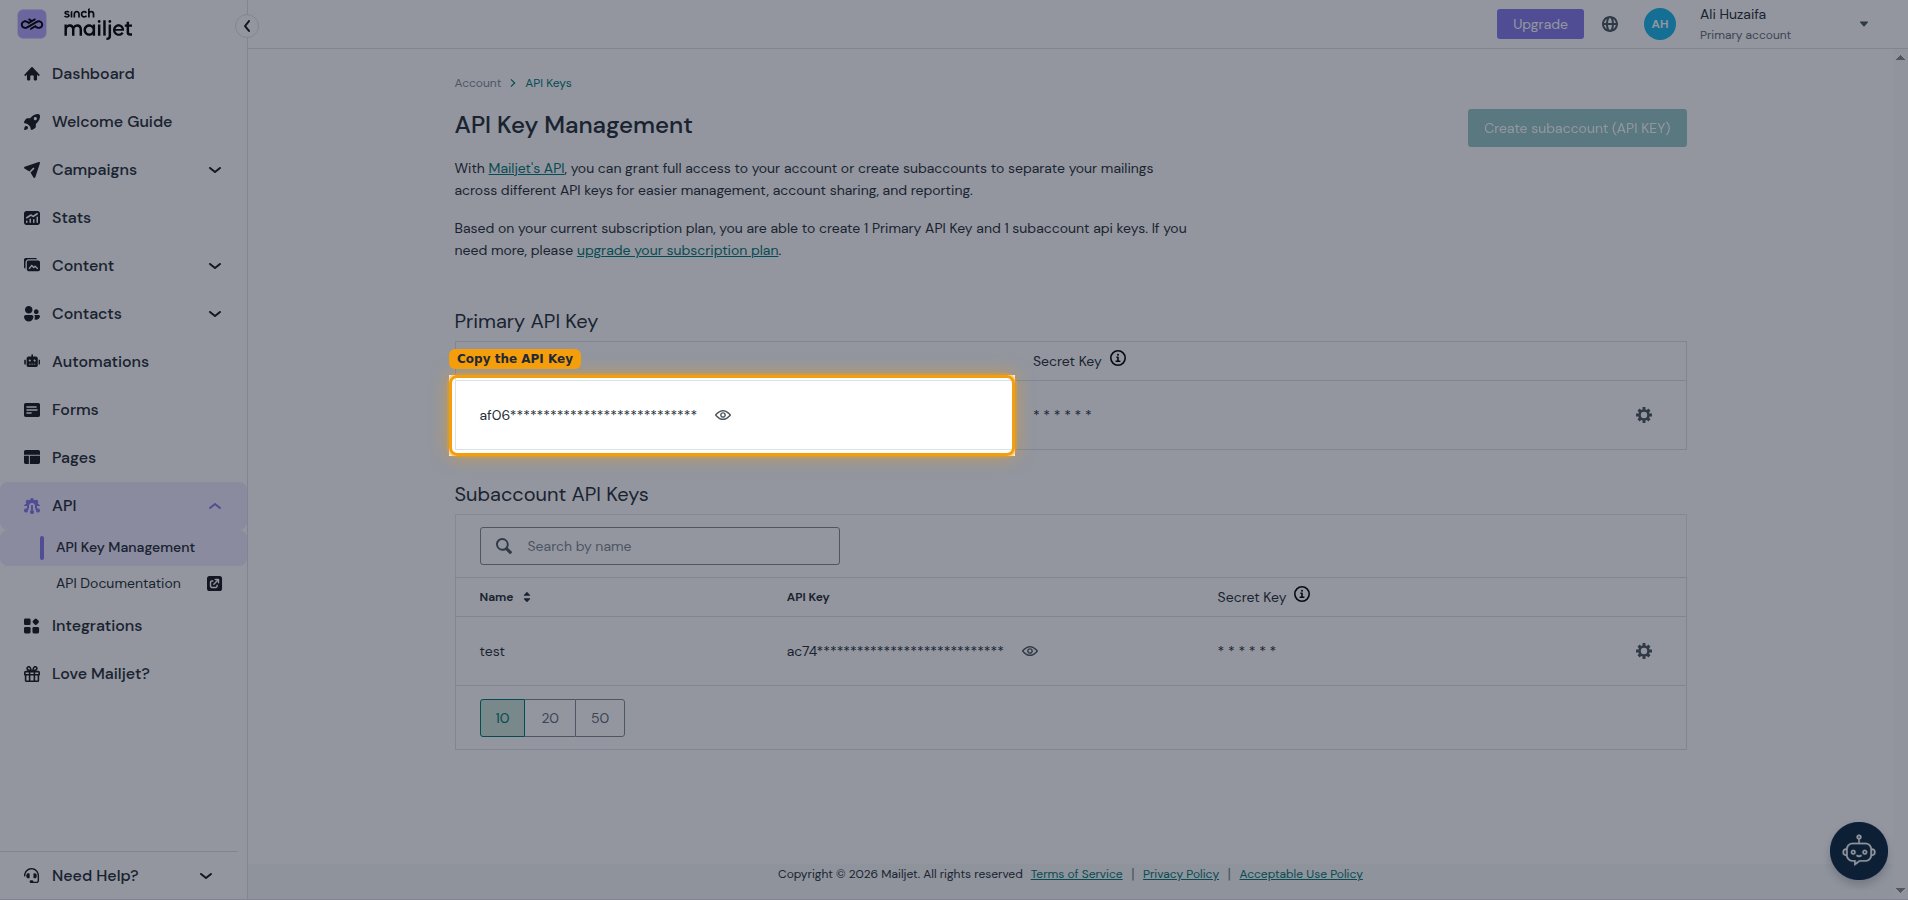The image size is (1908, 900).
Task: Click the Stats chart icon
Action: pyautogui.click(x=32, y=218)
